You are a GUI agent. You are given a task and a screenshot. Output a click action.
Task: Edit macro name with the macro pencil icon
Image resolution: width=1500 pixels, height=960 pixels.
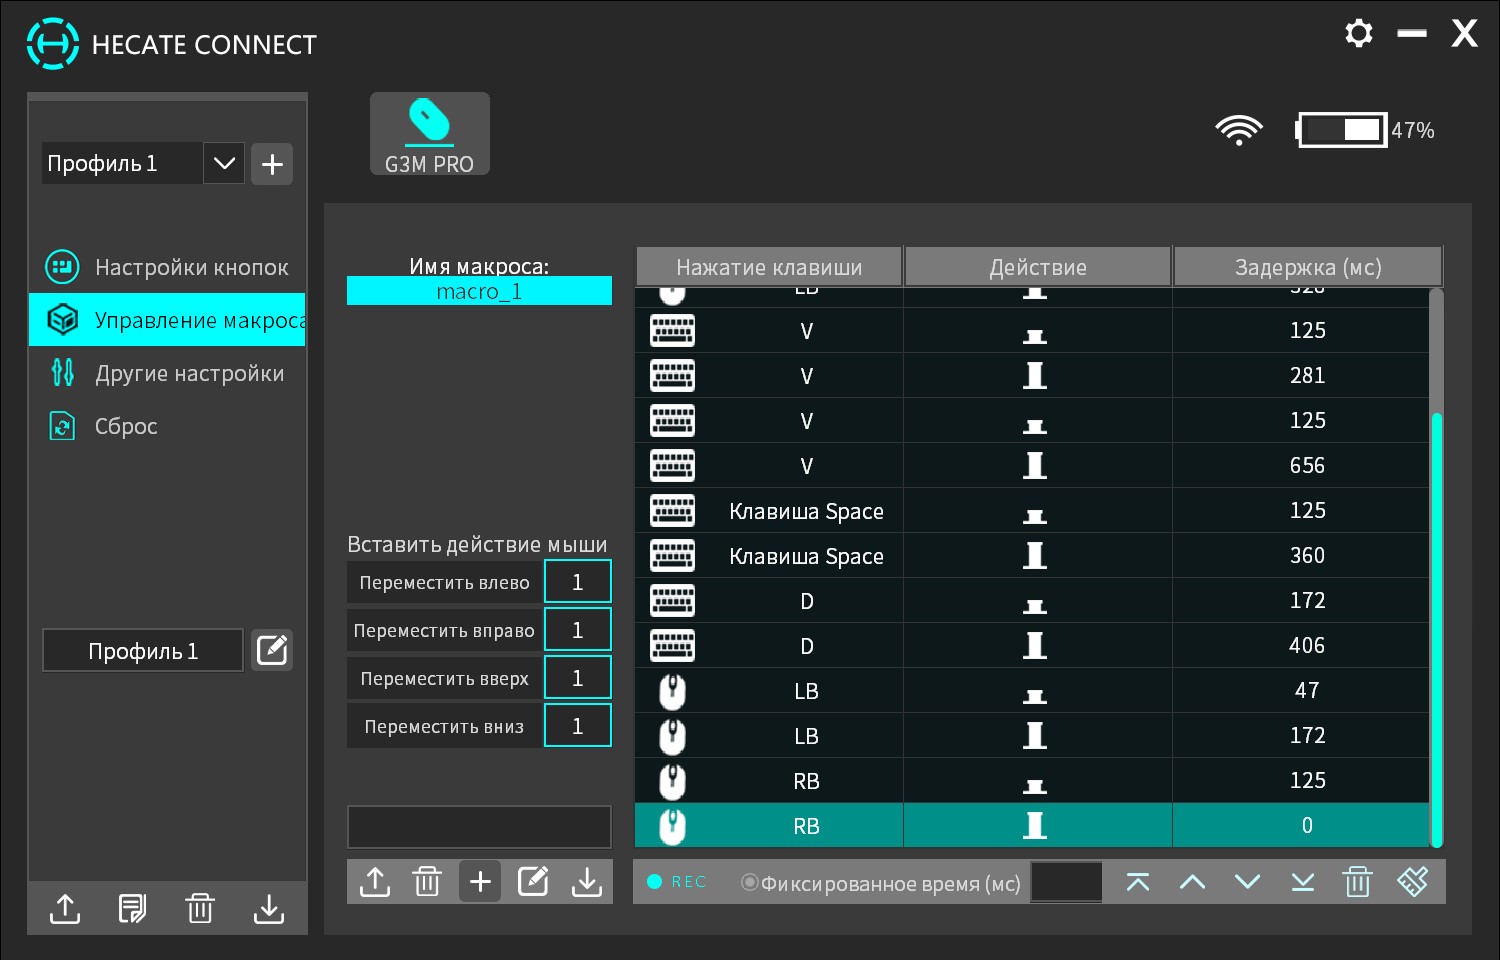click(533, 881)
